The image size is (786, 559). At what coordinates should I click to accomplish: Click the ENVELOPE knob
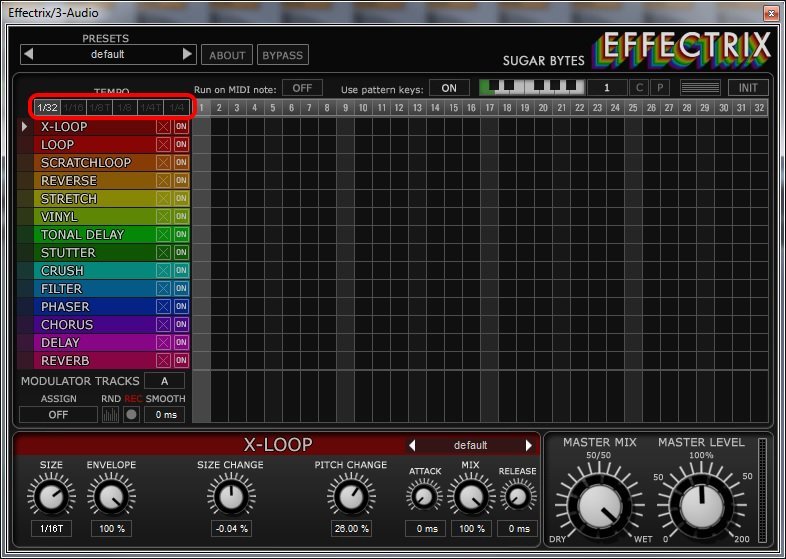click(x=111, y=496)
